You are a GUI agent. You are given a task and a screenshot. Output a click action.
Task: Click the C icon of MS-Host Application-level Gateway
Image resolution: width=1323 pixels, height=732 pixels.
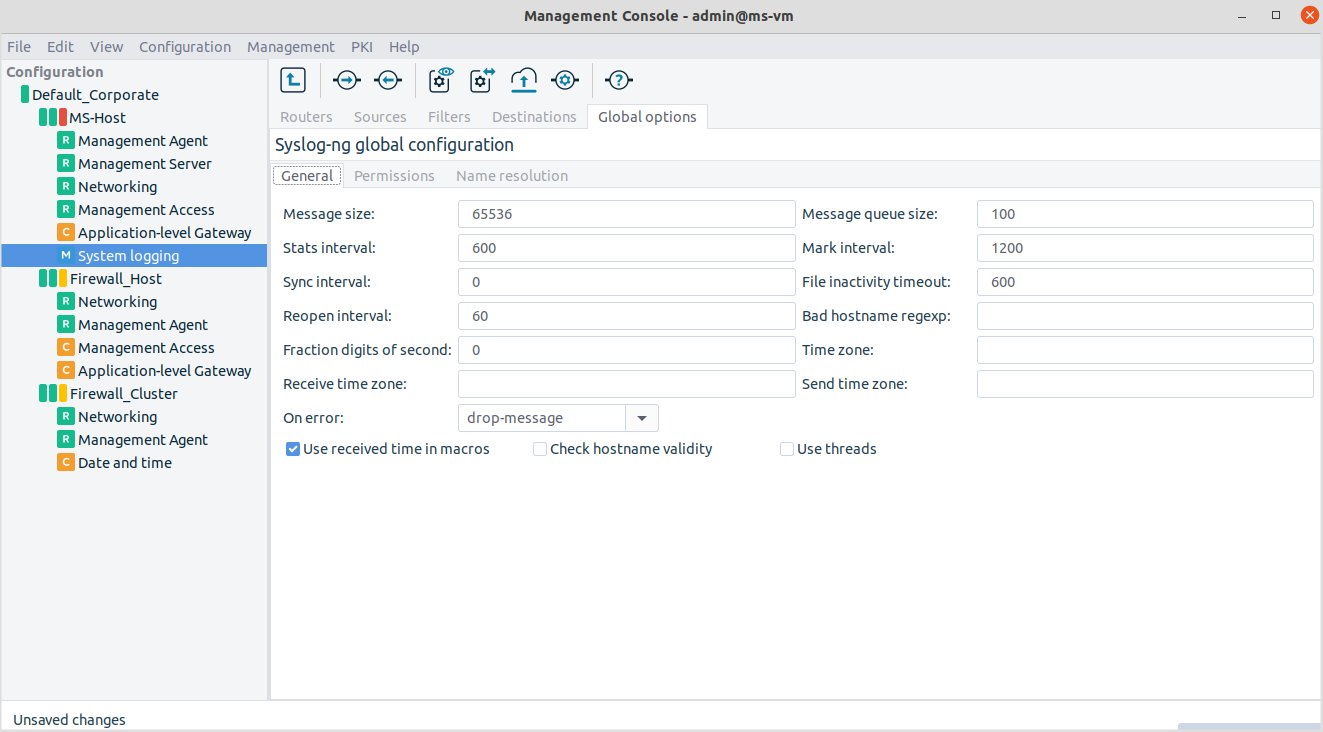coord(66,232)
